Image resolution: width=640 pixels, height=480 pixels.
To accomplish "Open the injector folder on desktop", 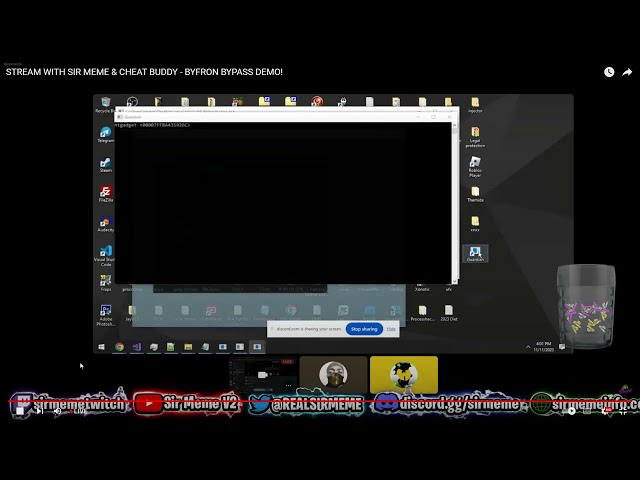I will pos(475,104).
